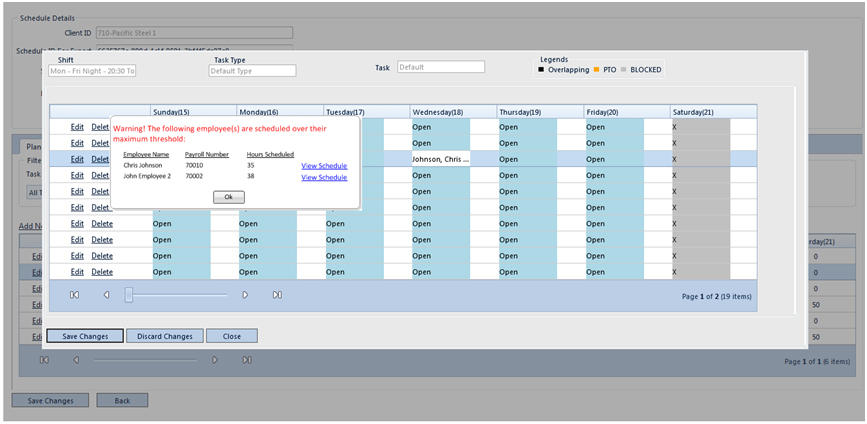Click Page 1 of 2 (19 items) text

[x=717, y=297]
